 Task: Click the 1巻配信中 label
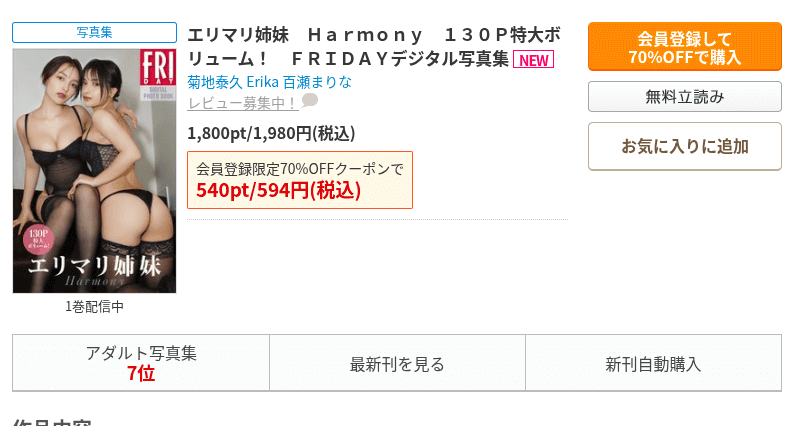click(94, 307)
